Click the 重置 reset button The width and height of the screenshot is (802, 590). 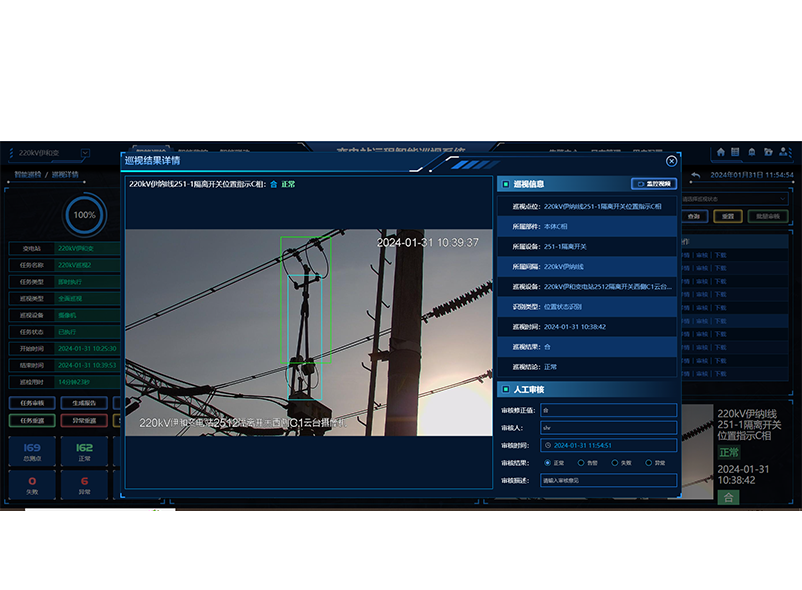tap(729, 215)
